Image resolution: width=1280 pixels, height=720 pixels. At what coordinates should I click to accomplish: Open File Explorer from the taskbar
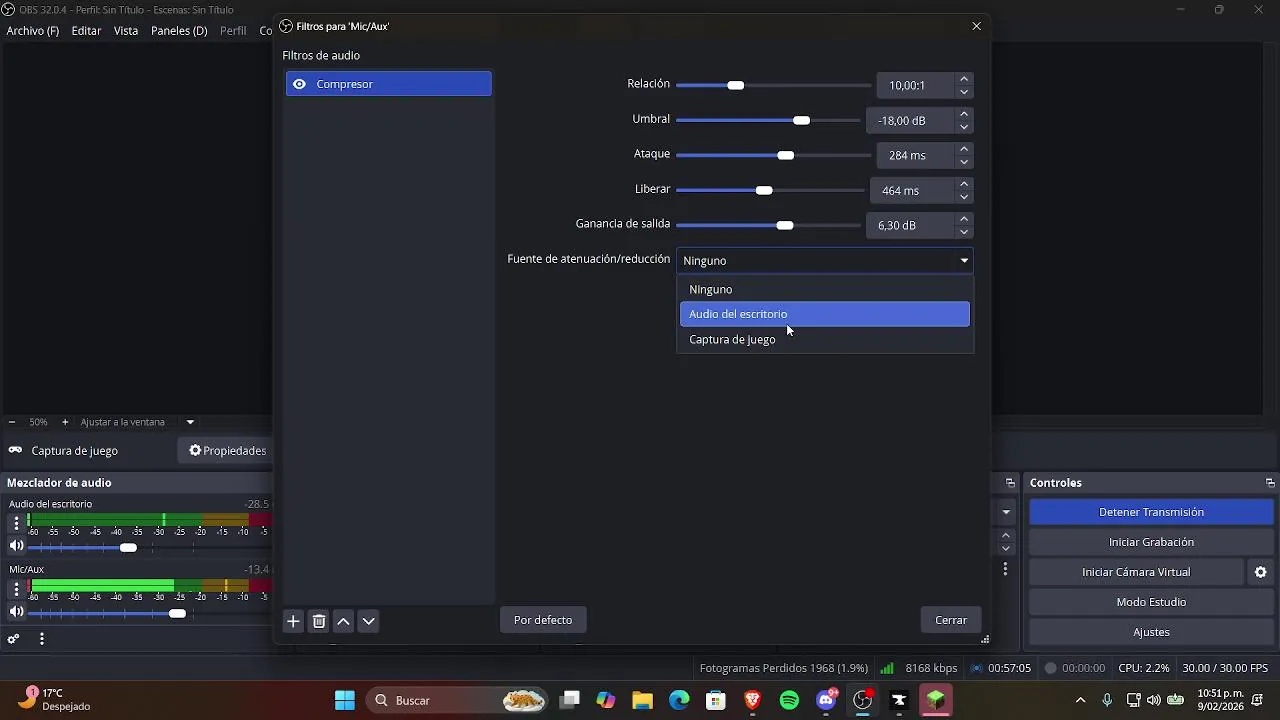point(642,700)
